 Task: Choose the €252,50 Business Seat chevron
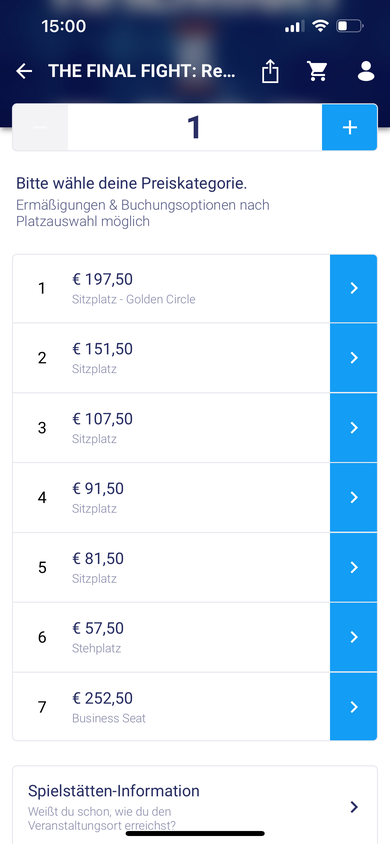[353, 707]
